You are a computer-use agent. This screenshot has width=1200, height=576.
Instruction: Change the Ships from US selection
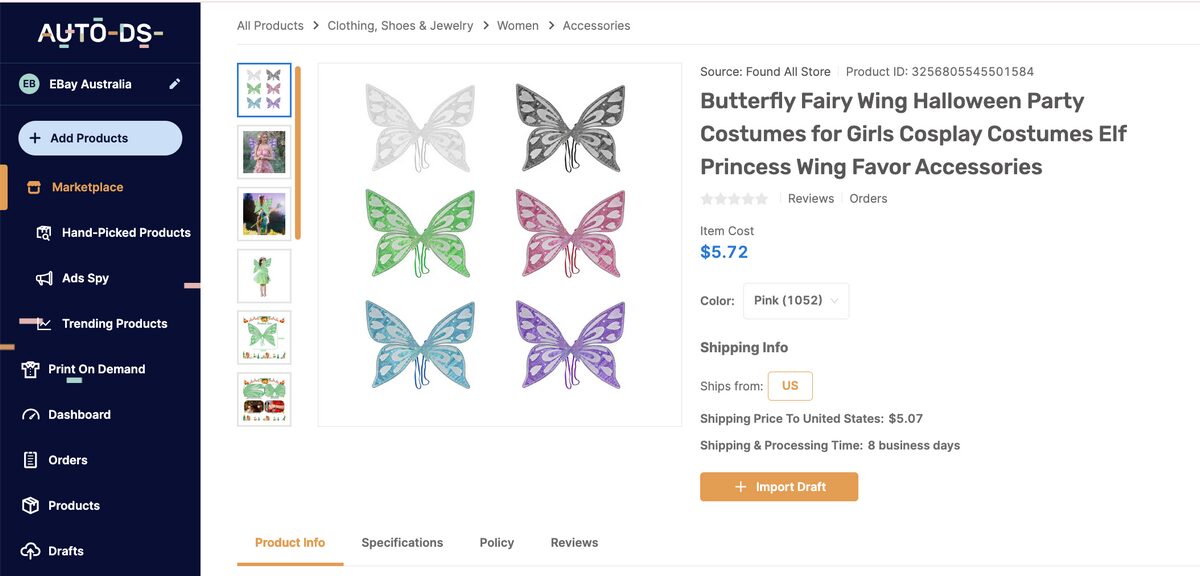point(790,385)
